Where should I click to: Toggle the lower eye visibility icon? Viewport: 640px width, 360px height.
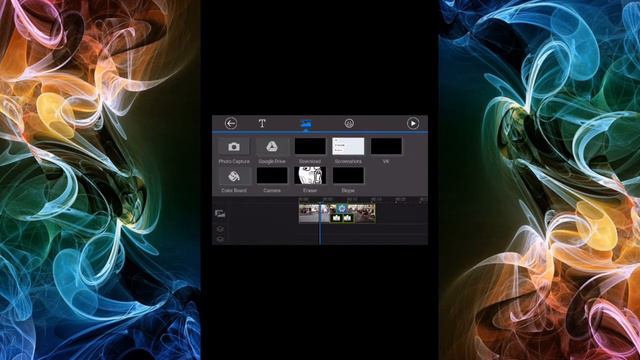coord(220,239)
